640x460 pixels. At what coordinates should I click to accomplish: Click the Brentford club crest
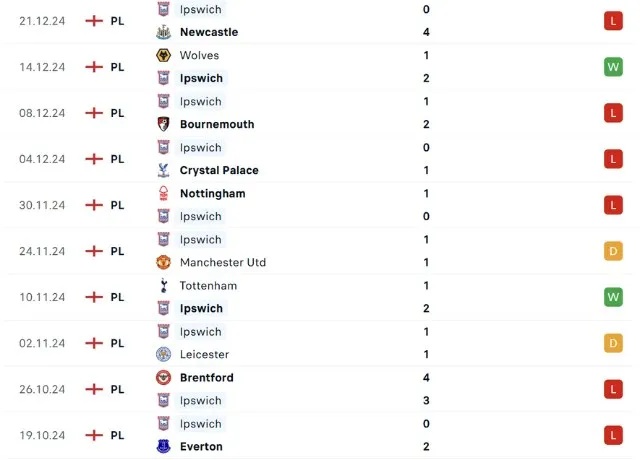(x=163, y=378)
